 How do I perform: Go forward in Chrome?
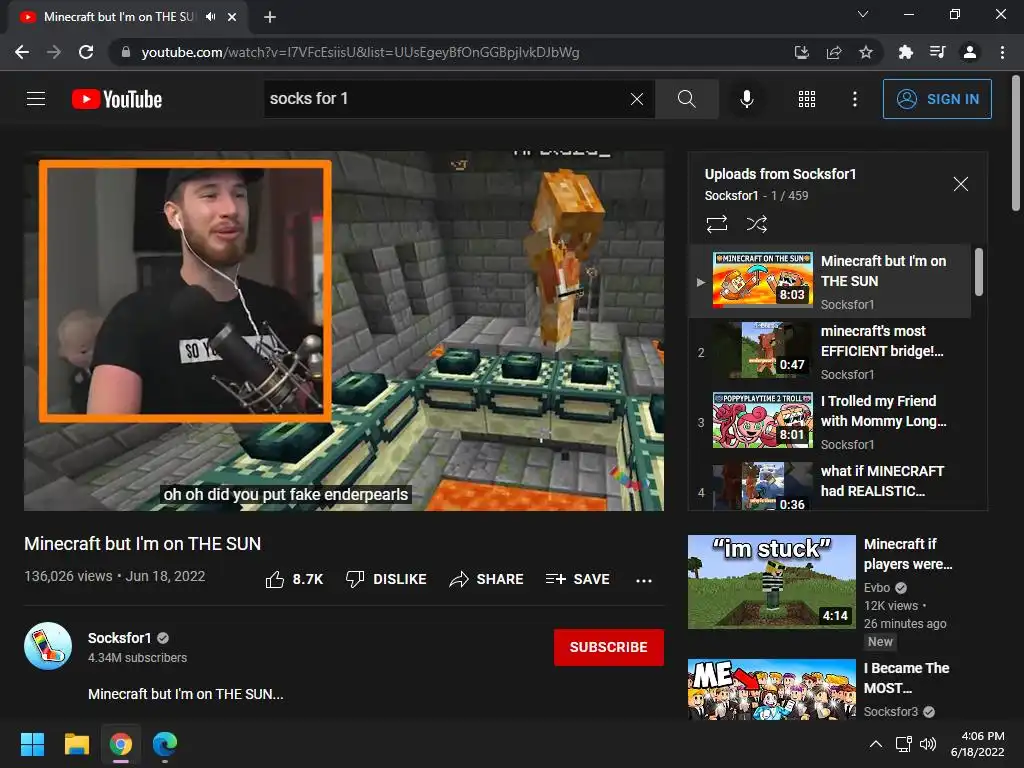pyautogui.click(x=54, y=52)
